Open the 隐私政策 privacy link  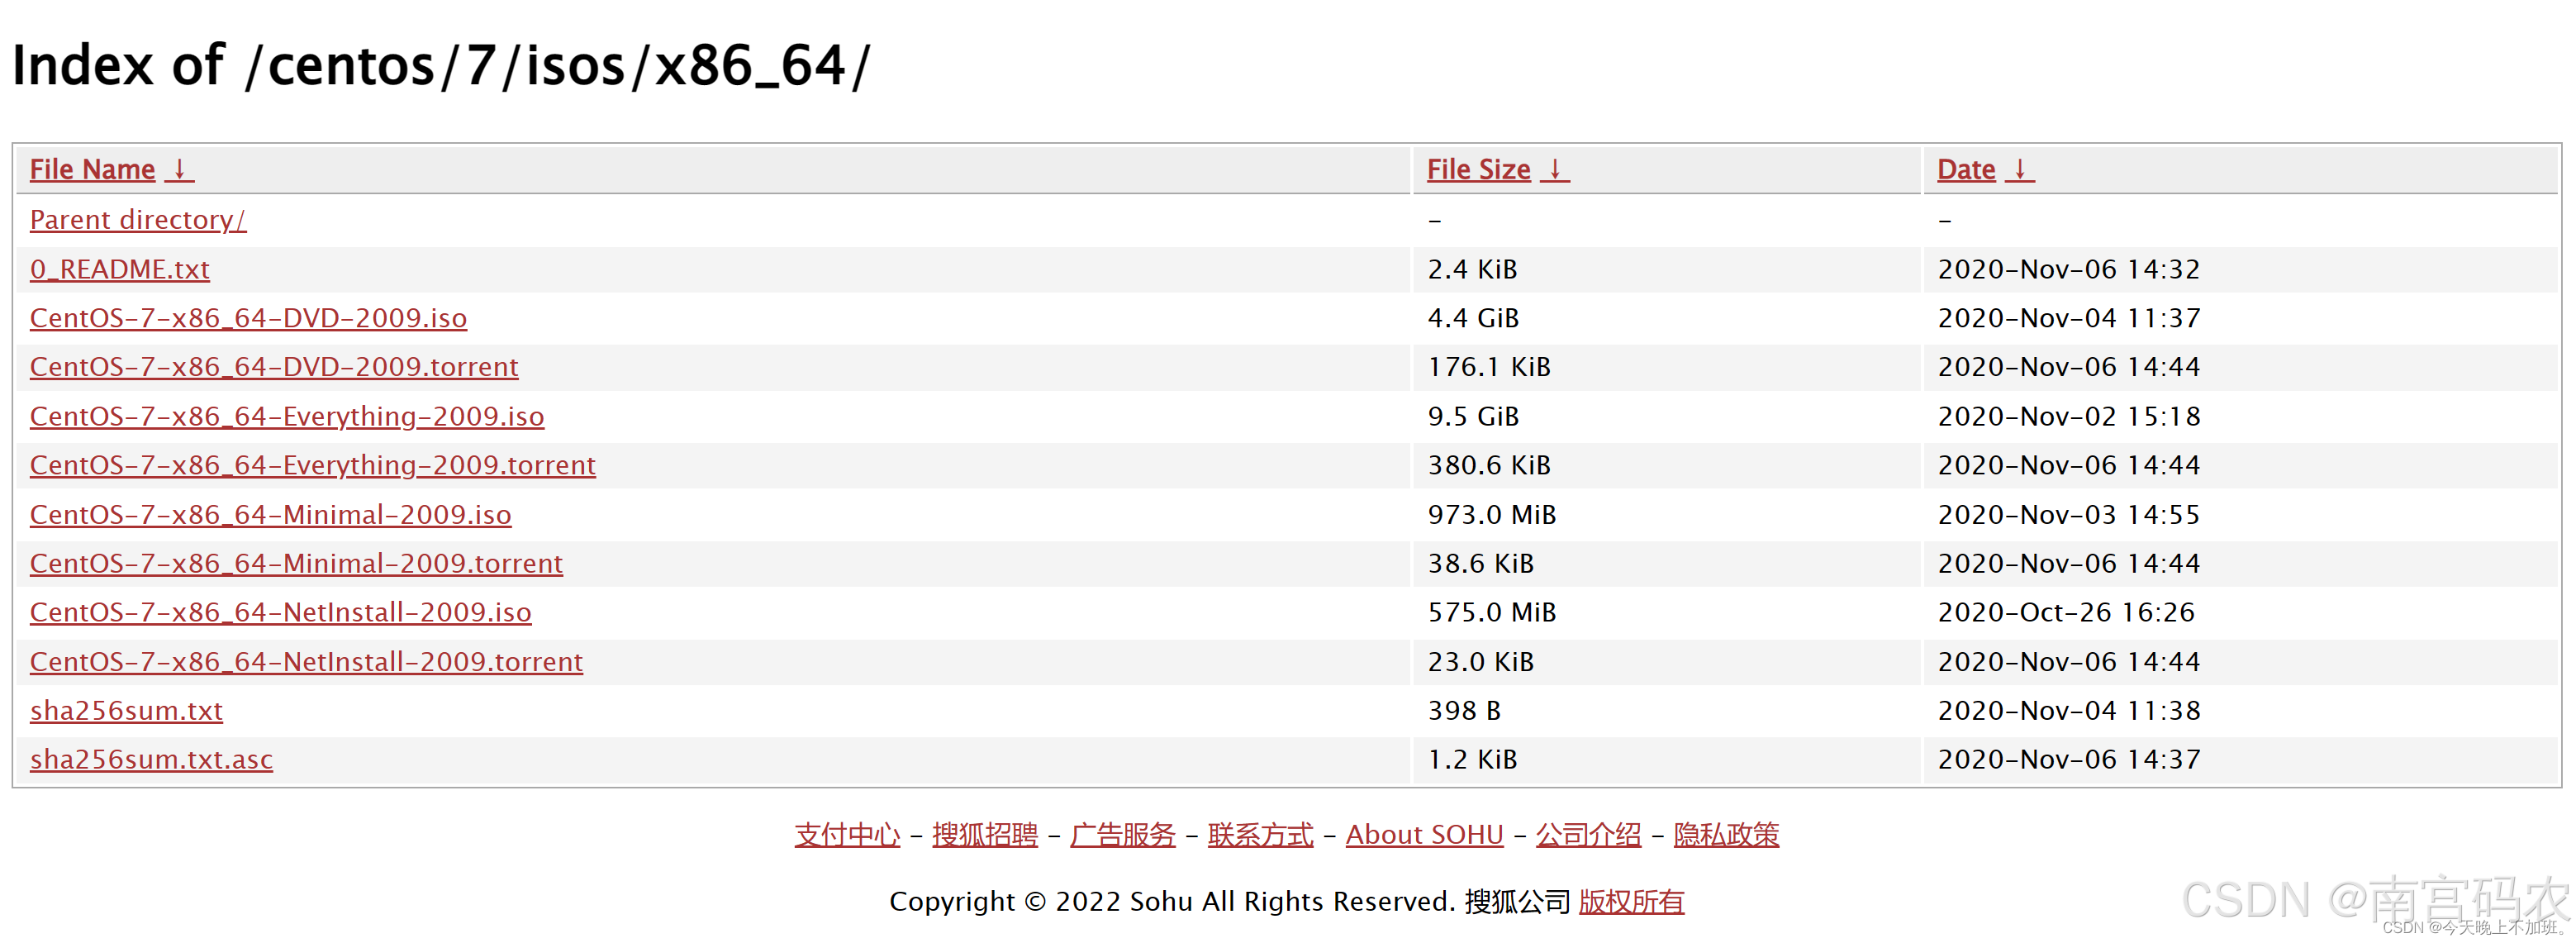(1726, 834)
